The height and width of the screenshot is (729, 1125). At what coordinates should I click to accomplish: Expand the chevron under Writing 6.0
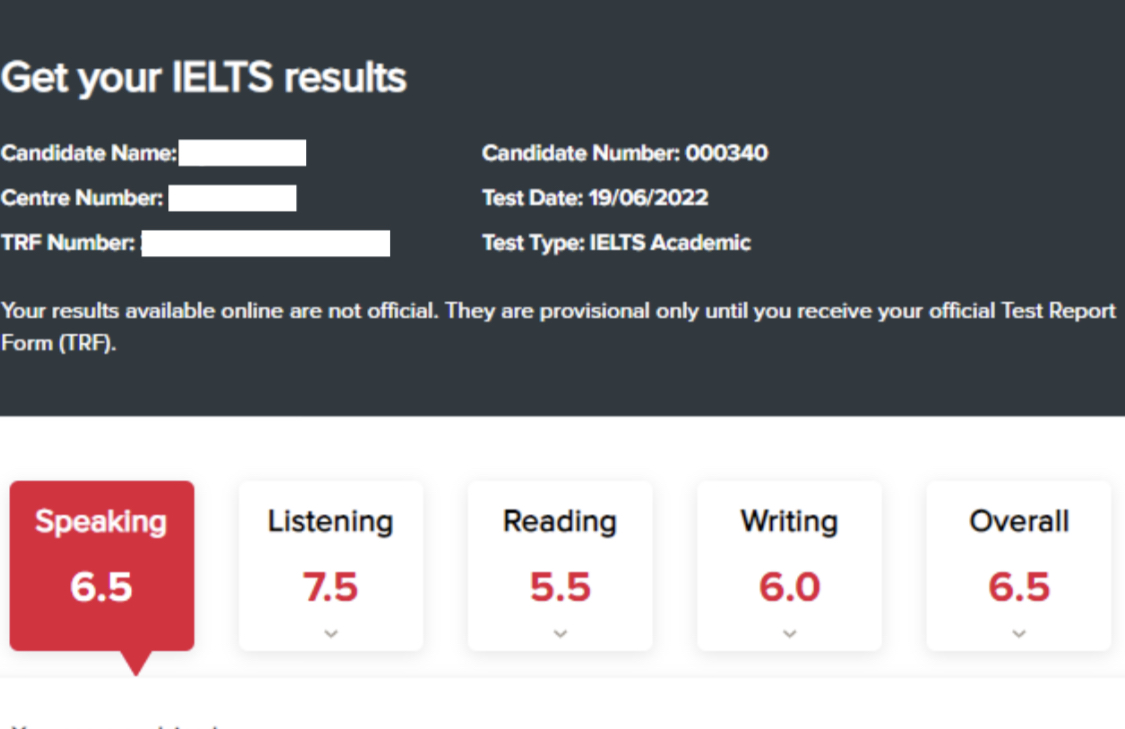(789, 634)
